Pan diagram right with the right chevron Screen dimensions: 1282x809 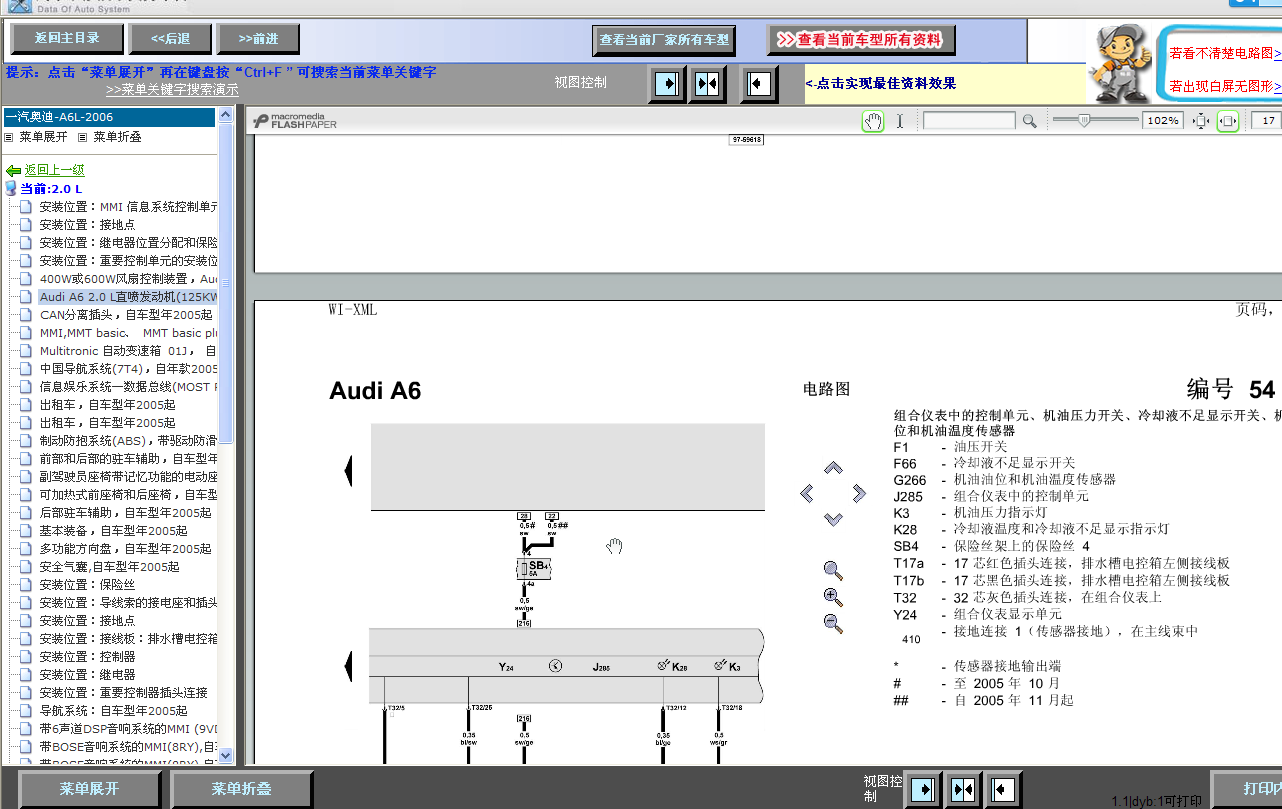coord(859,493)
